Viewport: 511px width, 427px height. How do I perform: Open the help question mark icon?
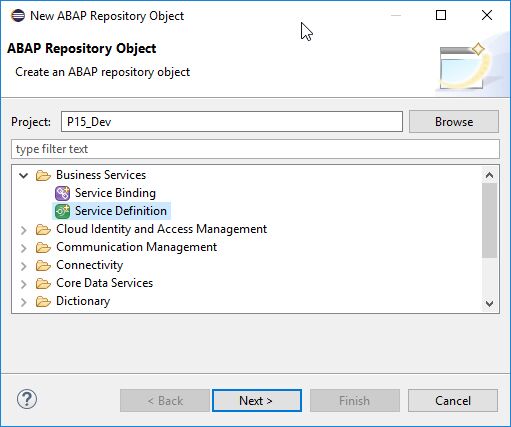pos(27,399)
